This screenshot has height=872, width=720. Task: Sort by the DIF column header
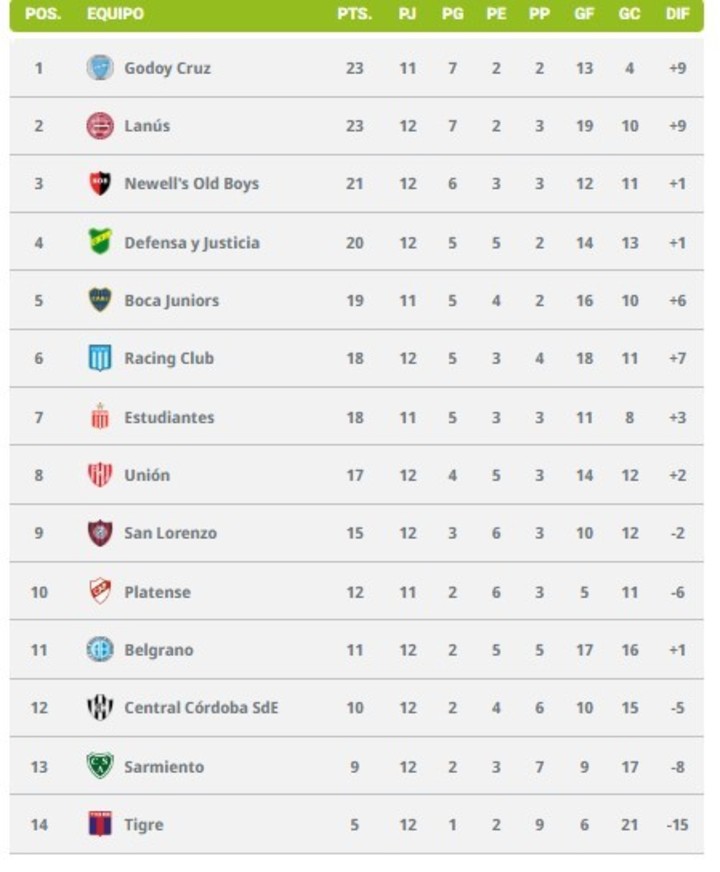point(677,14)
